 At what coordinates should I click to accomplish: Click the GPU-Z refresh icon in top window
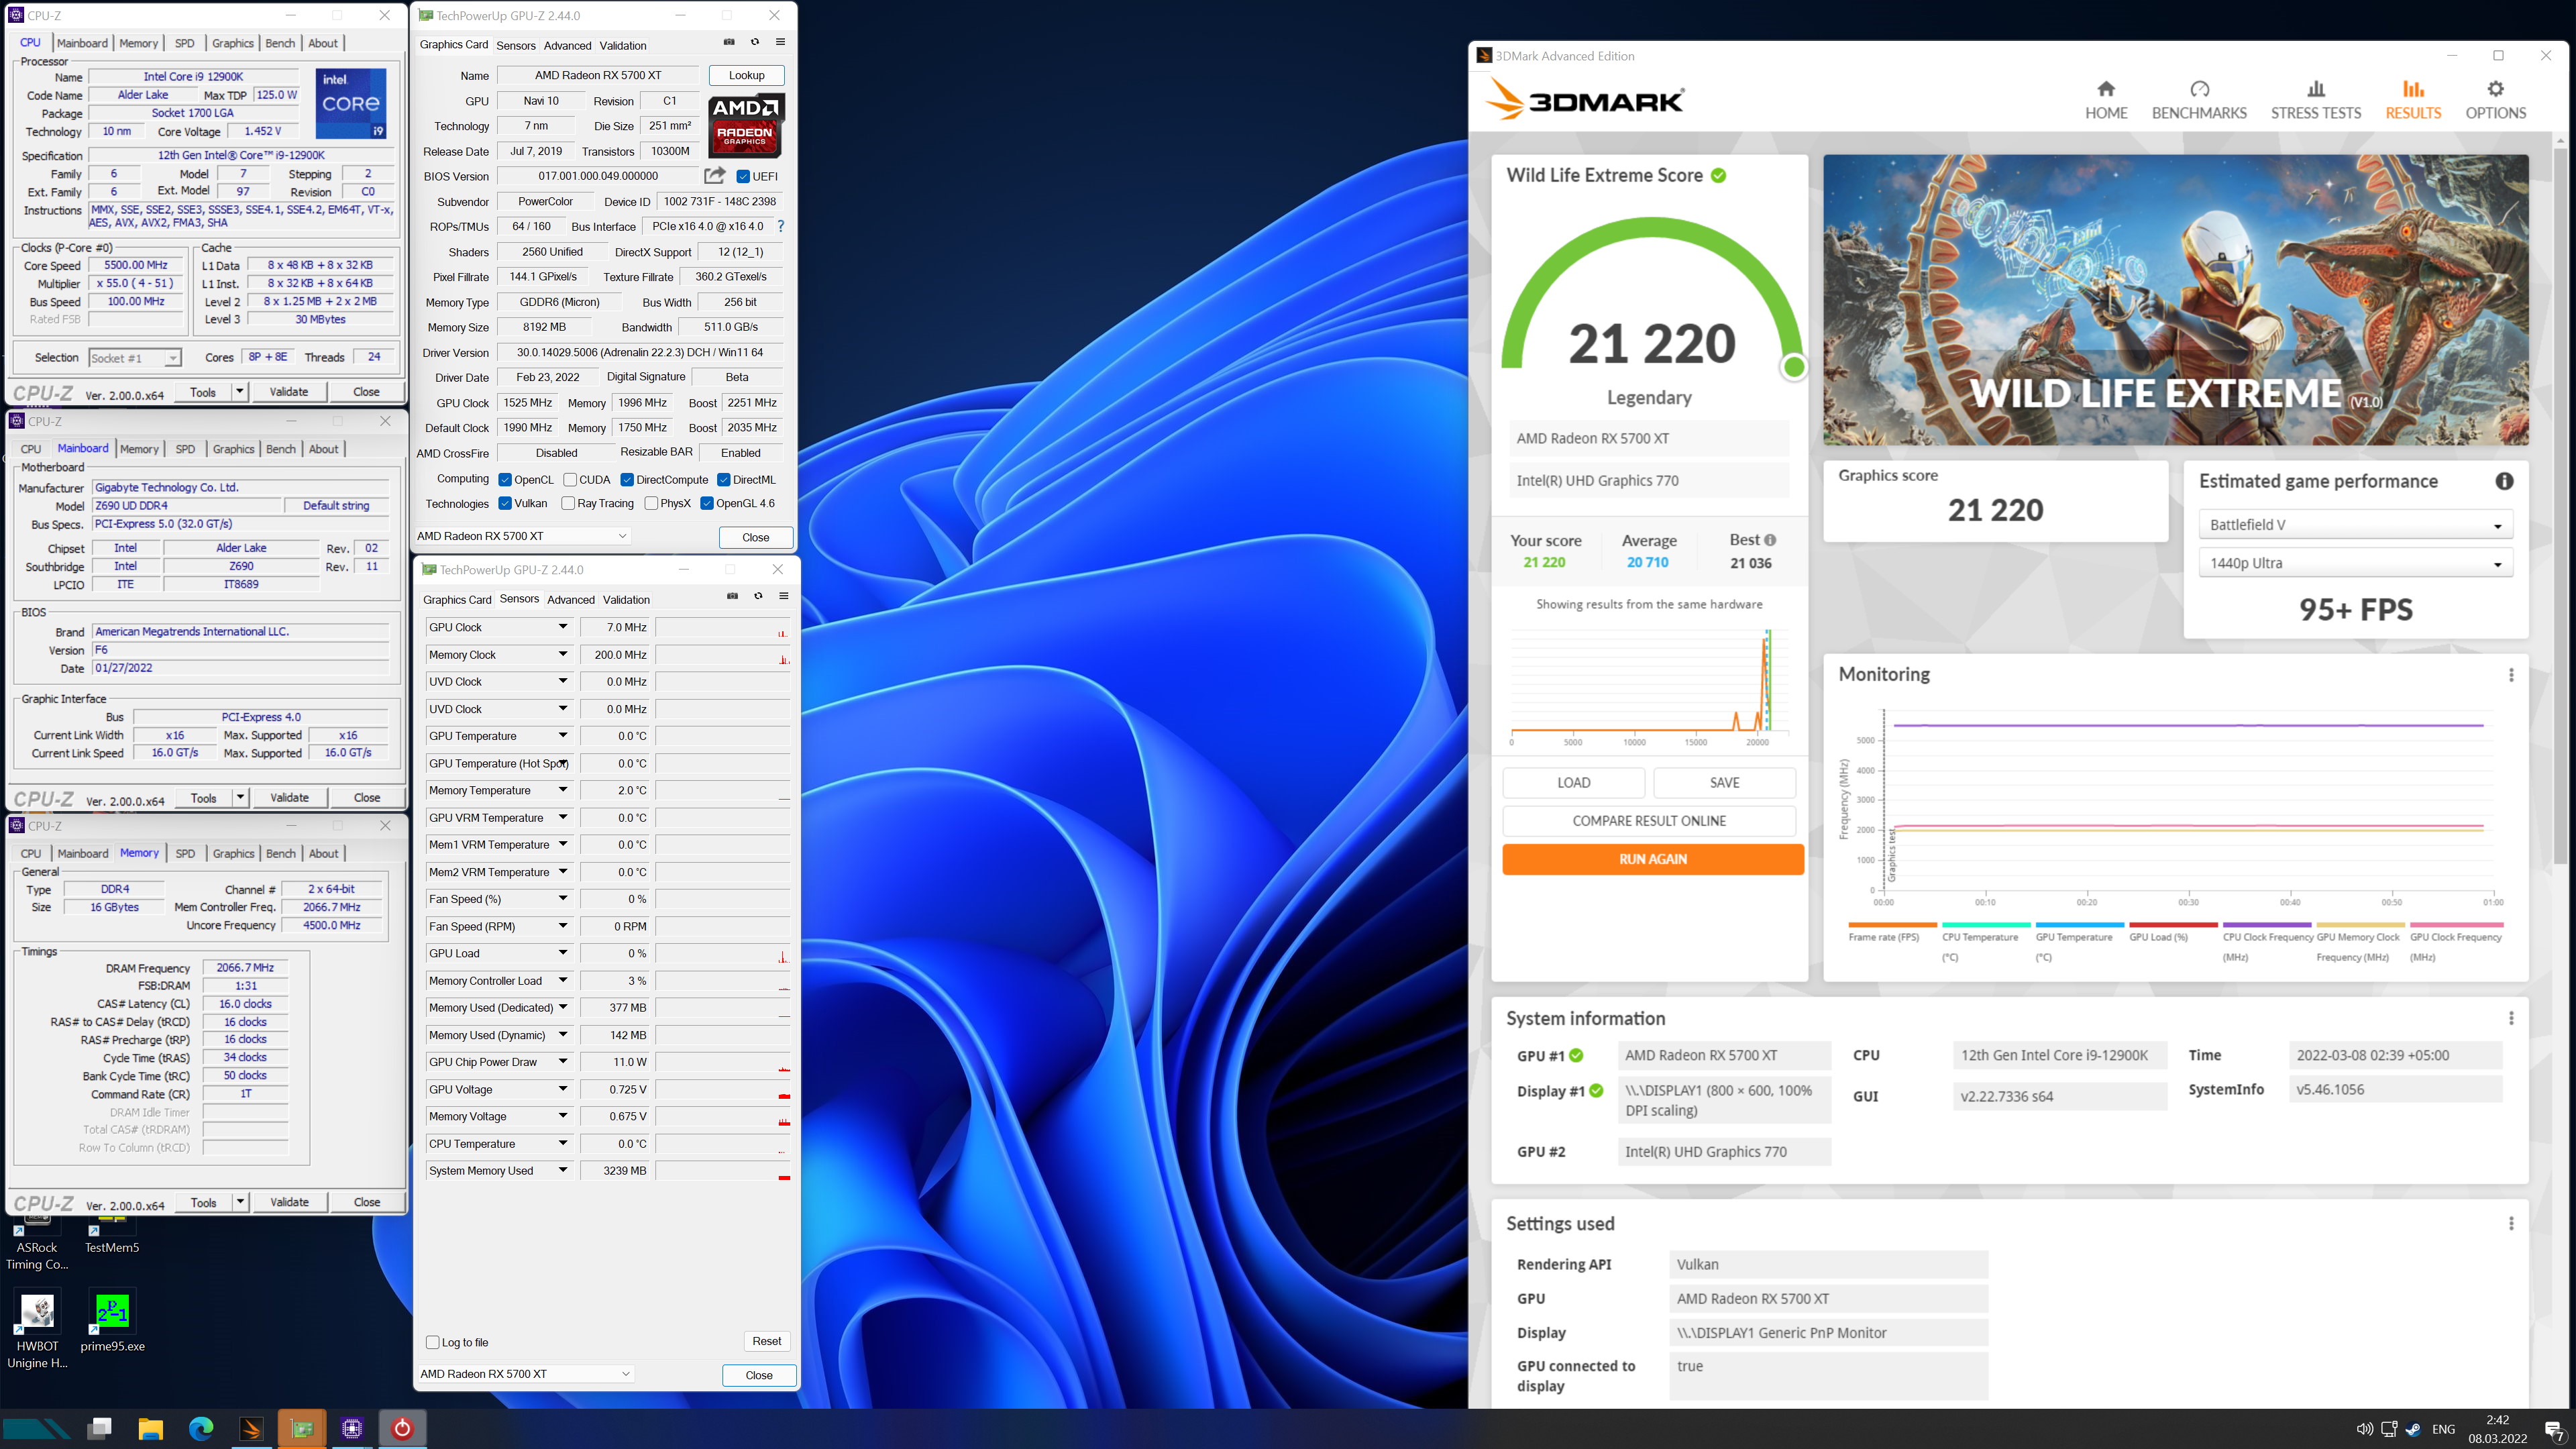(755, 42)
